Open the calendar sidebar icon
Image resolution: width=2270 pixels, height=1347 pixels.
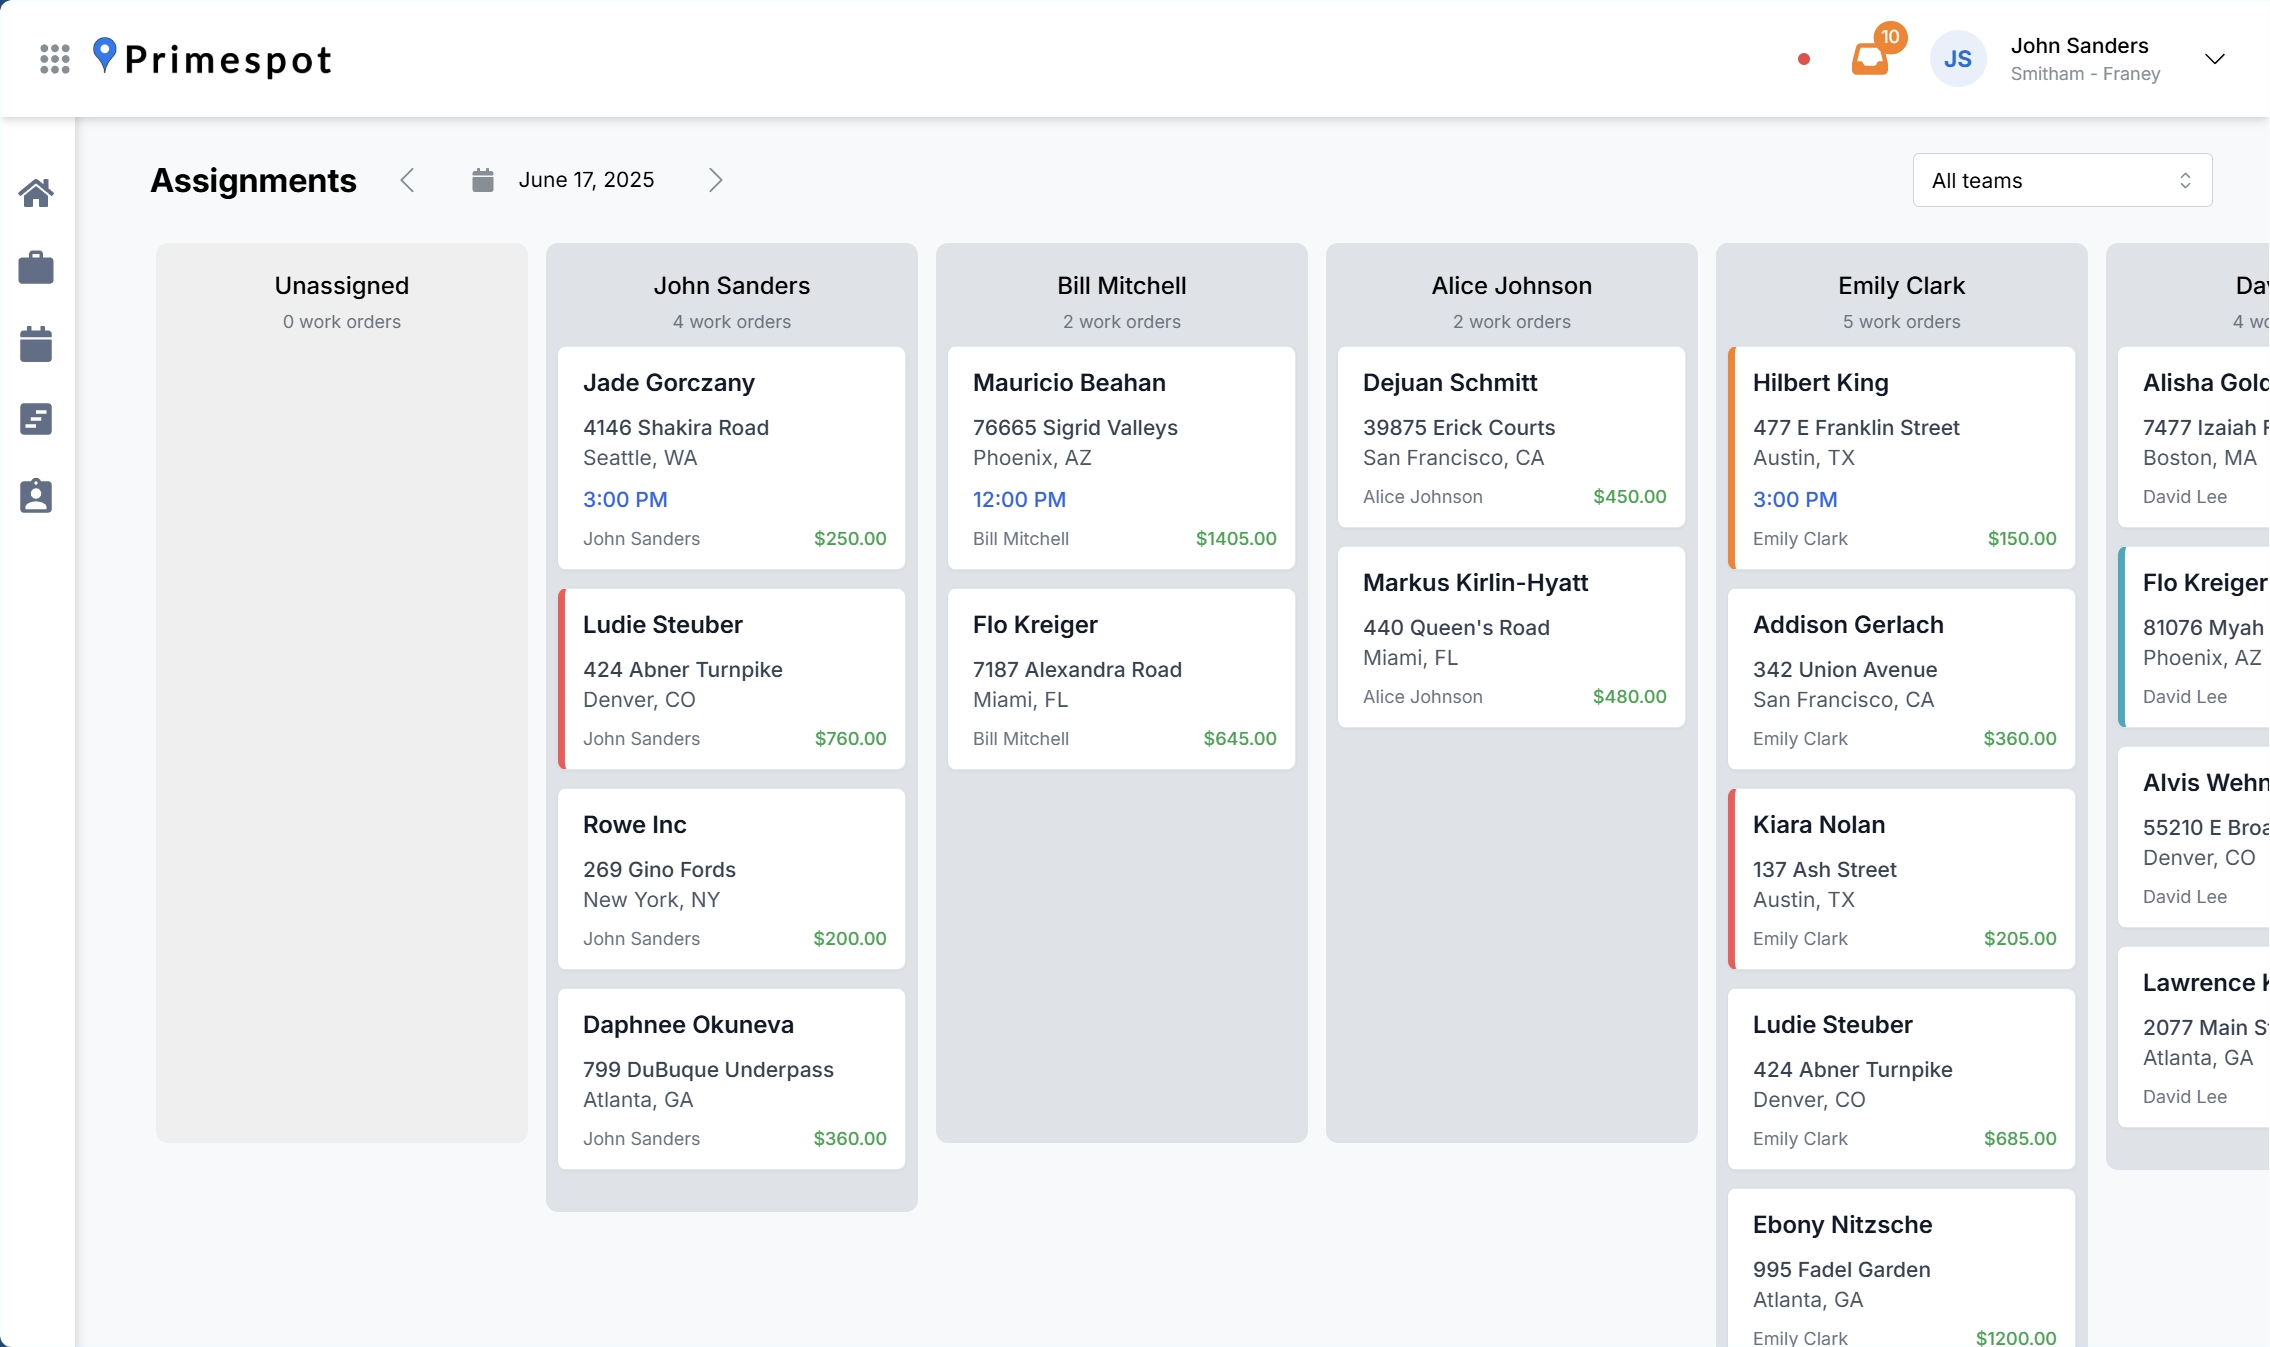click(x=36, y=344)
